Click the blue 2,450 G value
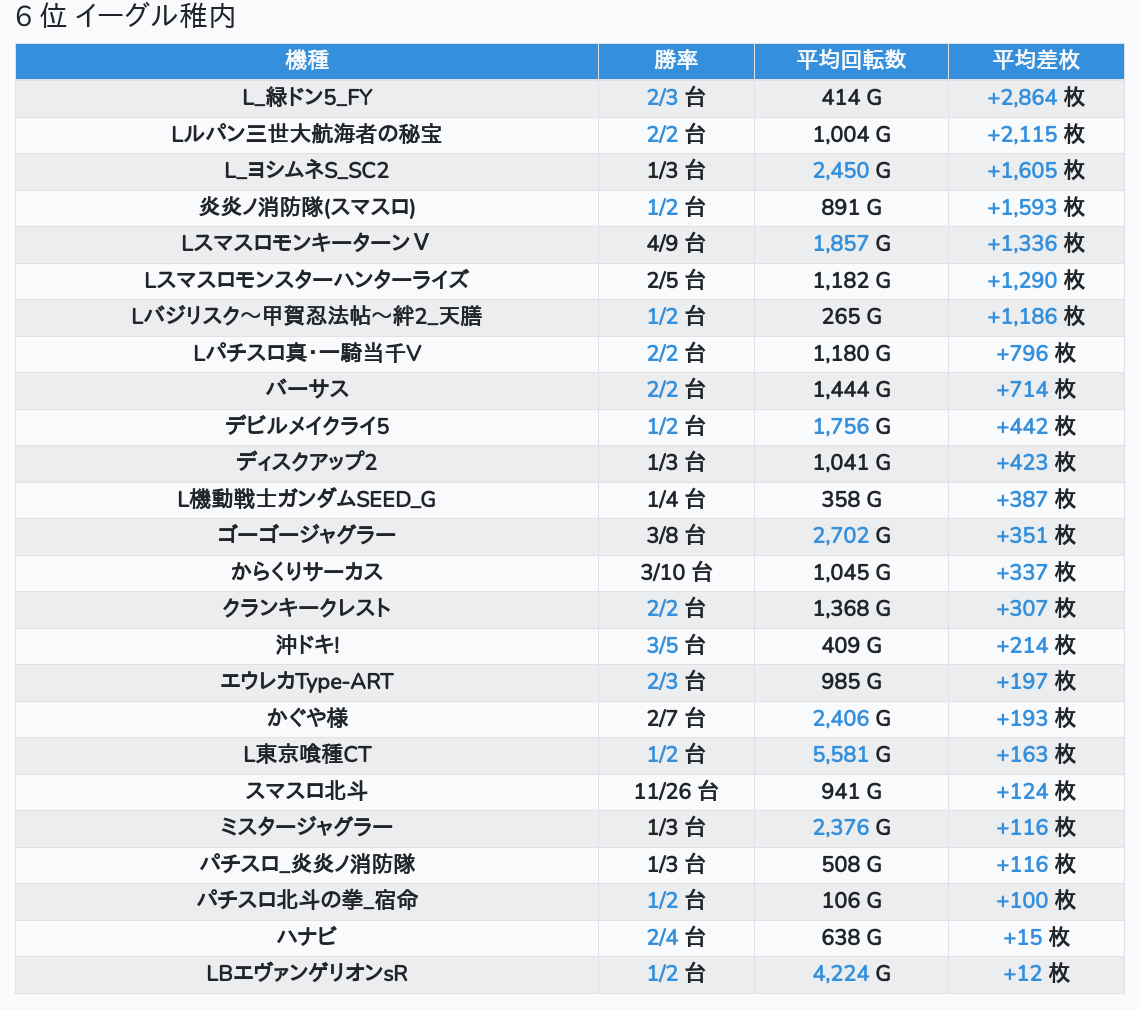Screen dimensions: 1140x1010 (851, 171)
